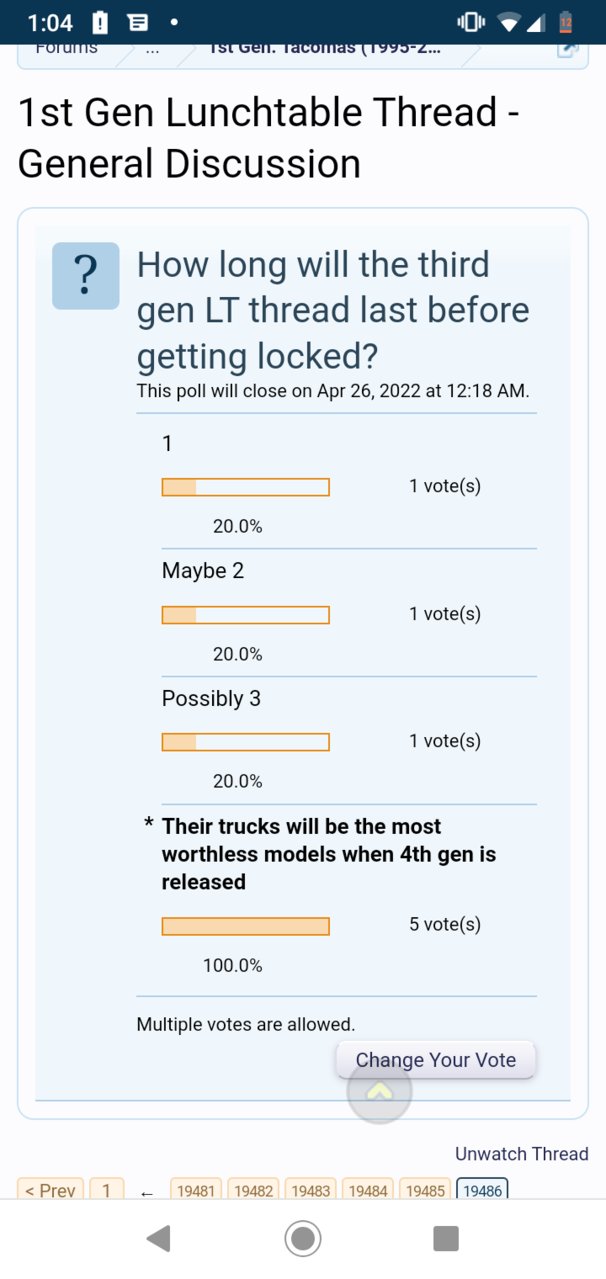Tap the external link icon in breadcrumb

pos(568,47)
